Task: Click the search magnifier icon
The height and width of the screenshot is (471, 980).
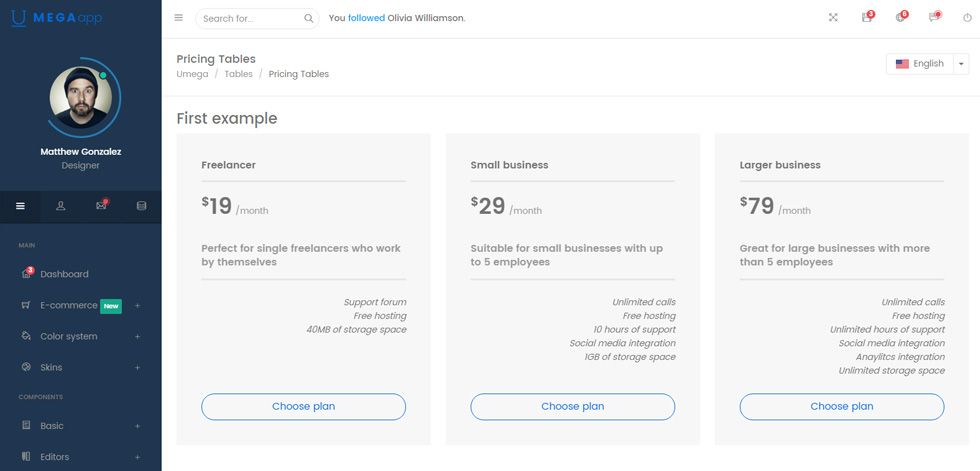Action: coord(309,19)
